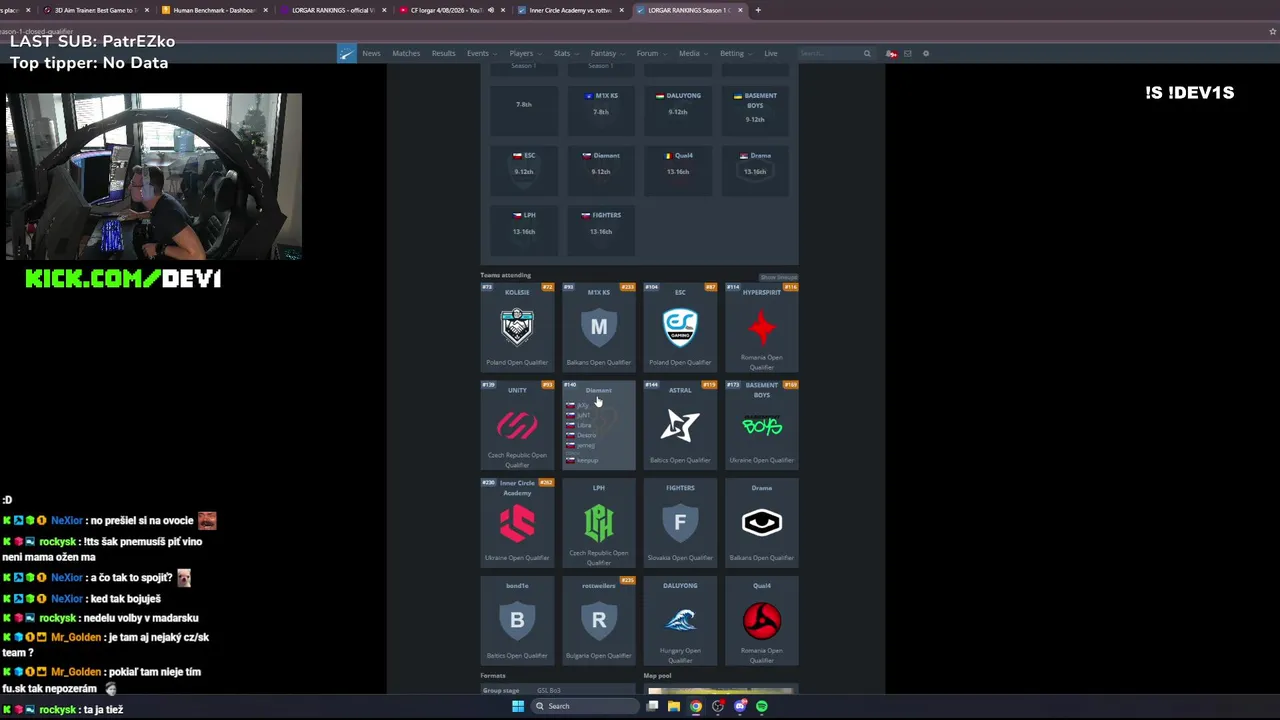Open the DALUYONG wave logo
This screenshot has height=720, width=1280.
[680, 620]
